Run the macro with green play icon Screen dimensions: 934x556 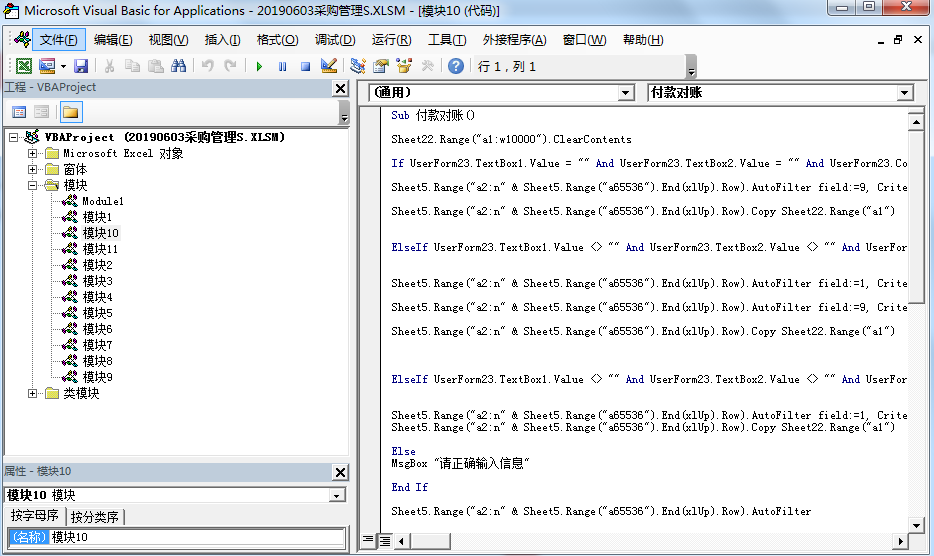pyautogui.click(x=259, y=66)
